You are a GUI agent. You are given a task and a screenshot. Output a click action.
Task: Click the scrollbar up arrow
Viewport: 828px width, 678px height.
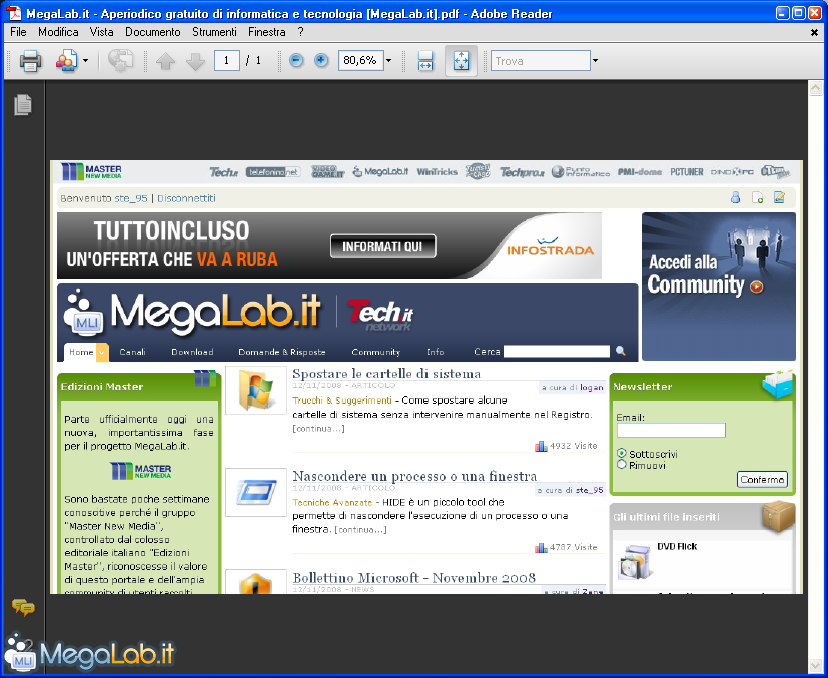click(815, 88)
